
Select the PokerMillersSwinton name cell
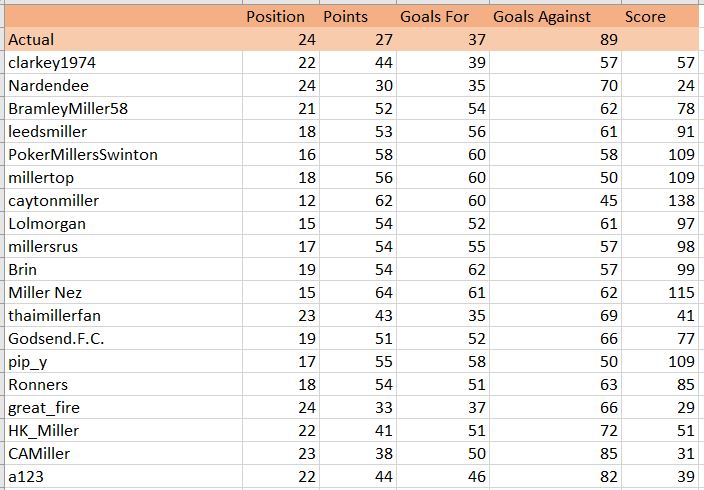tap(123, 155)
